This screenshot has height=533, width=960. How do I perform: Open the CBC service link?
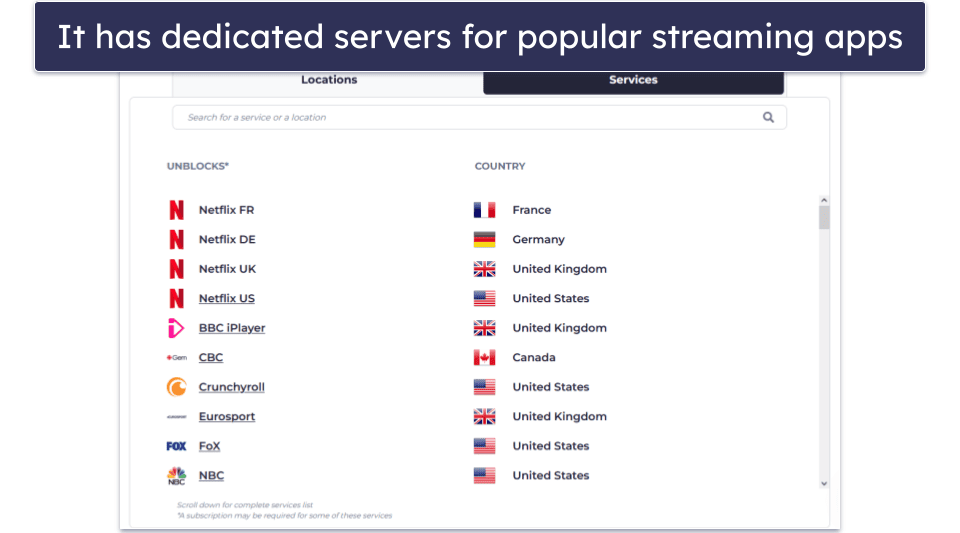[211, 357]
